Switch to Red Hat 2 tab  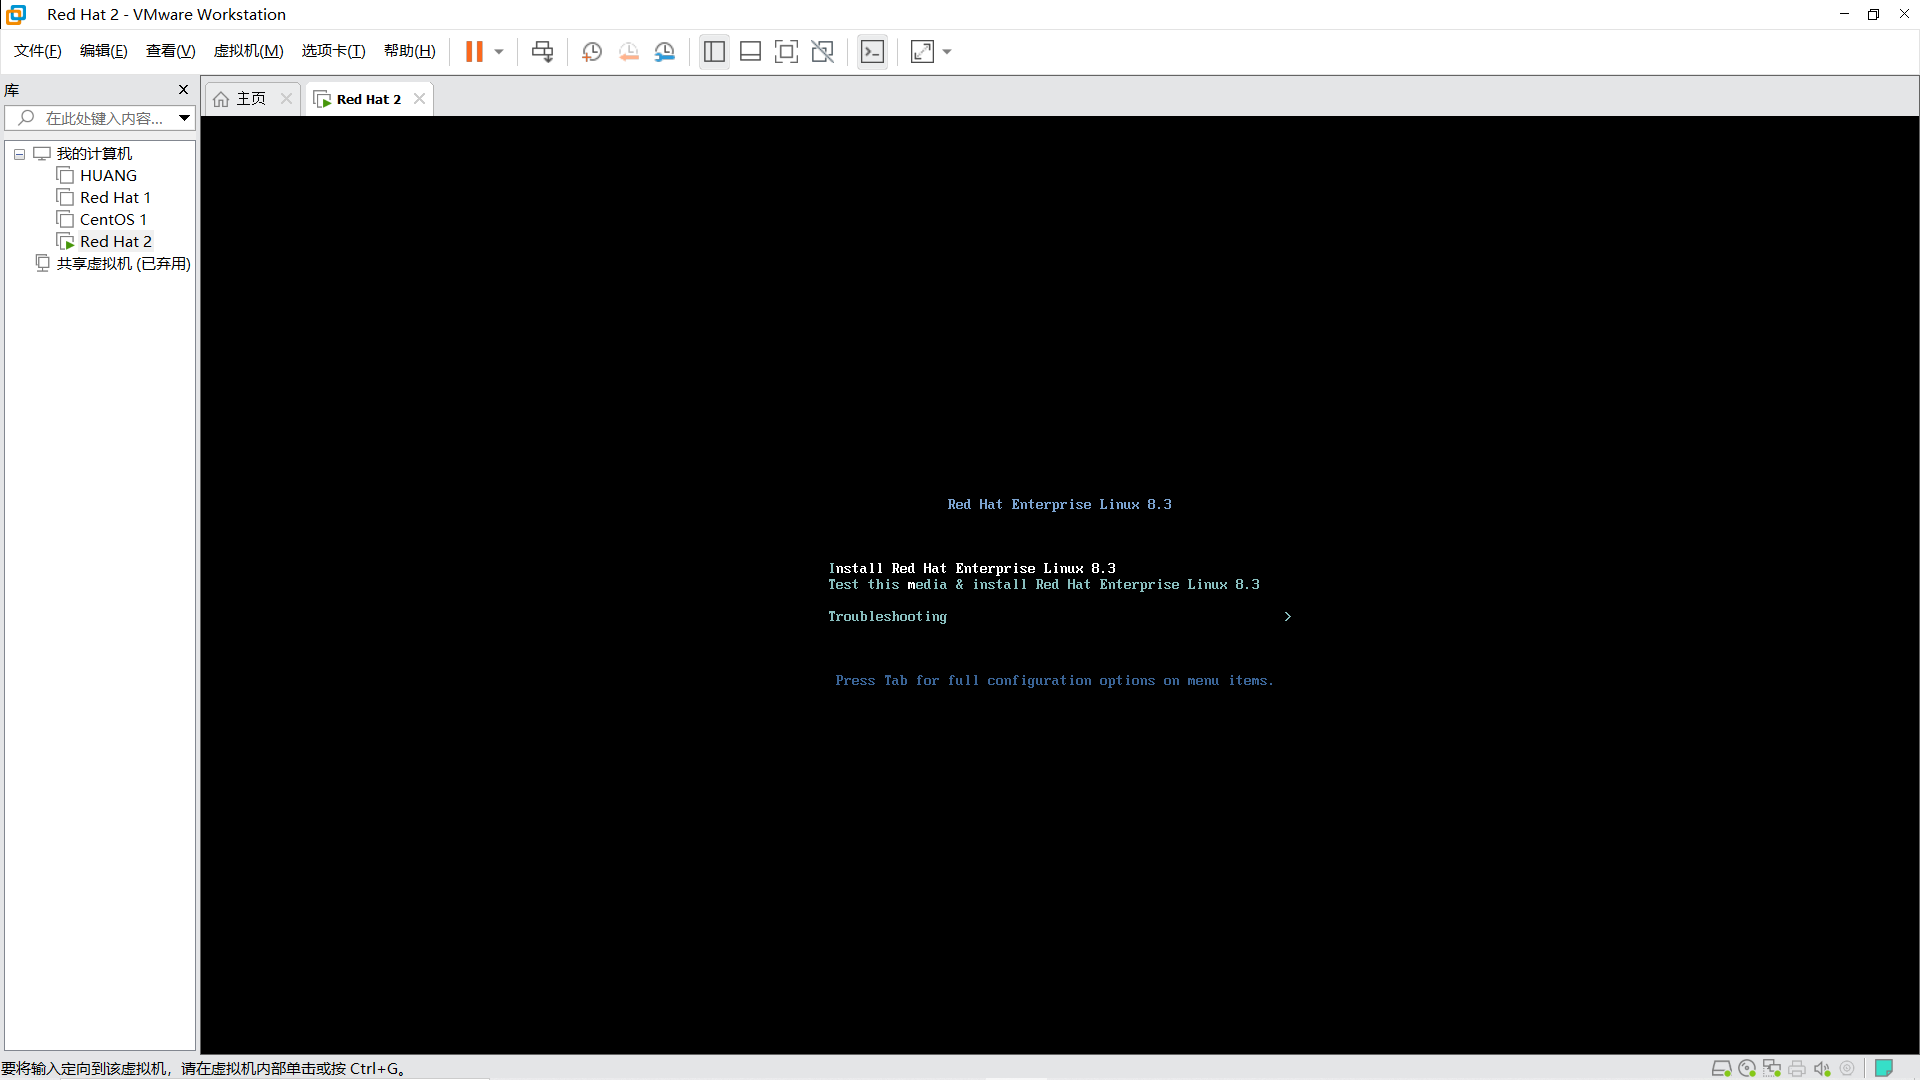[x=368, y=98]
